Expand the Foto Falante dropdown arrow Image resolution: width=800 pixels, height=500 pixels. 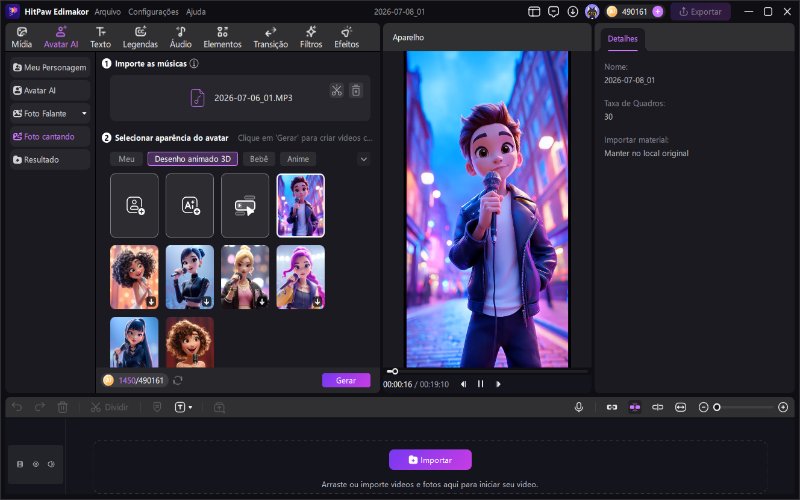point(84,113)
